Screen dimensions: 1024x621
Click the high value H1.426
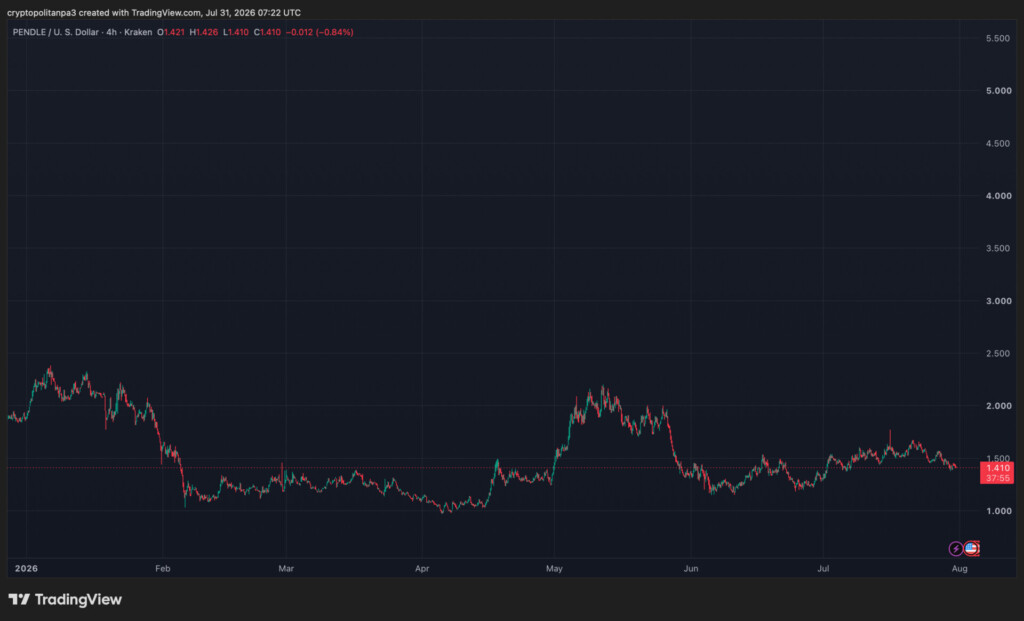(204, 32)
